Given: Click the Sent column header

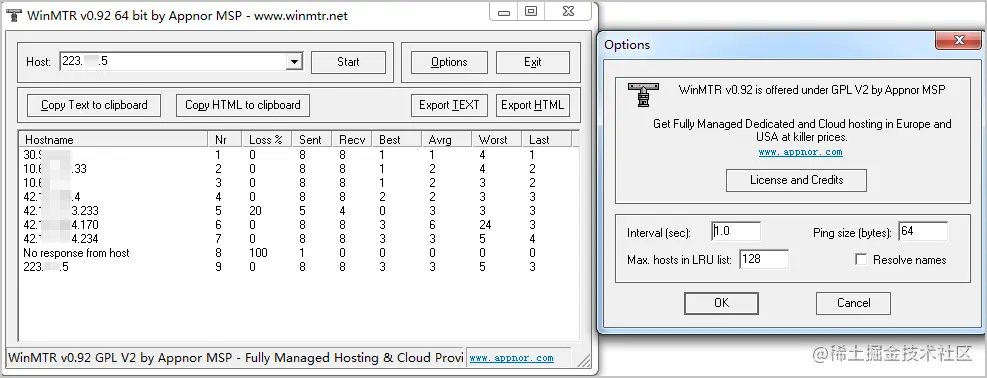Looking at the screenshot, I should coord(313,140).
